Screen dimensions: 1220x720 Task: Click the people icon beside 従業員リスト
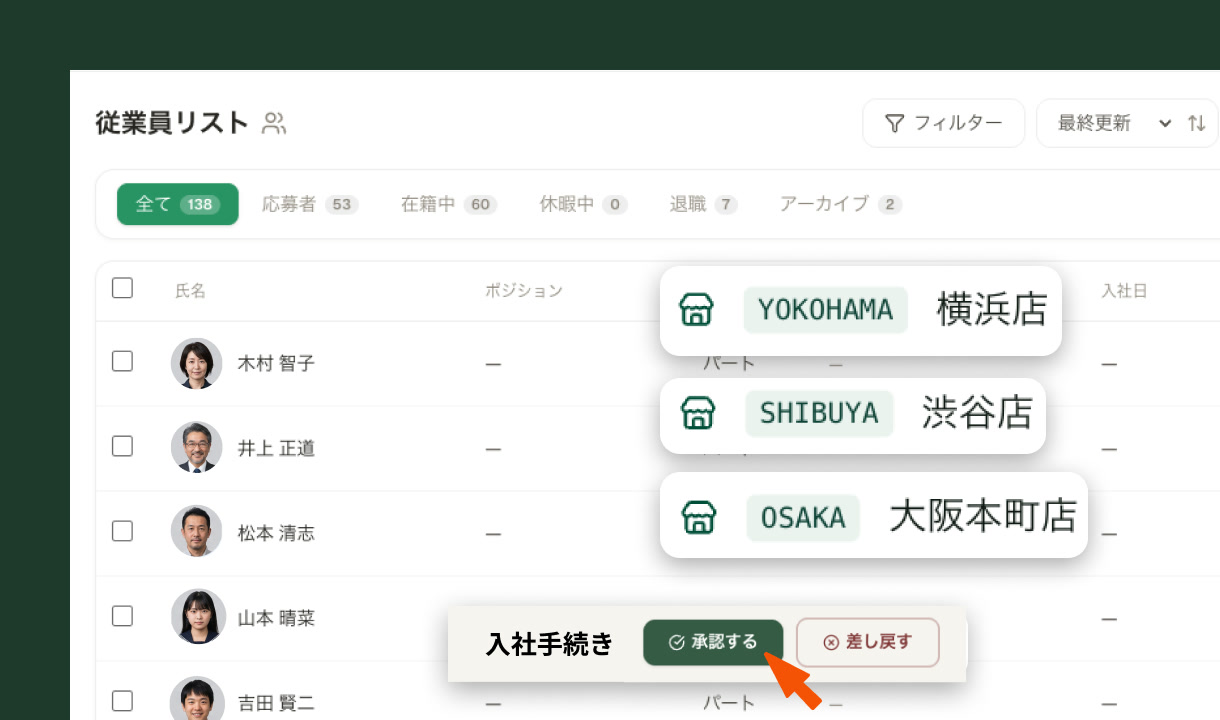tap(274, 123)
